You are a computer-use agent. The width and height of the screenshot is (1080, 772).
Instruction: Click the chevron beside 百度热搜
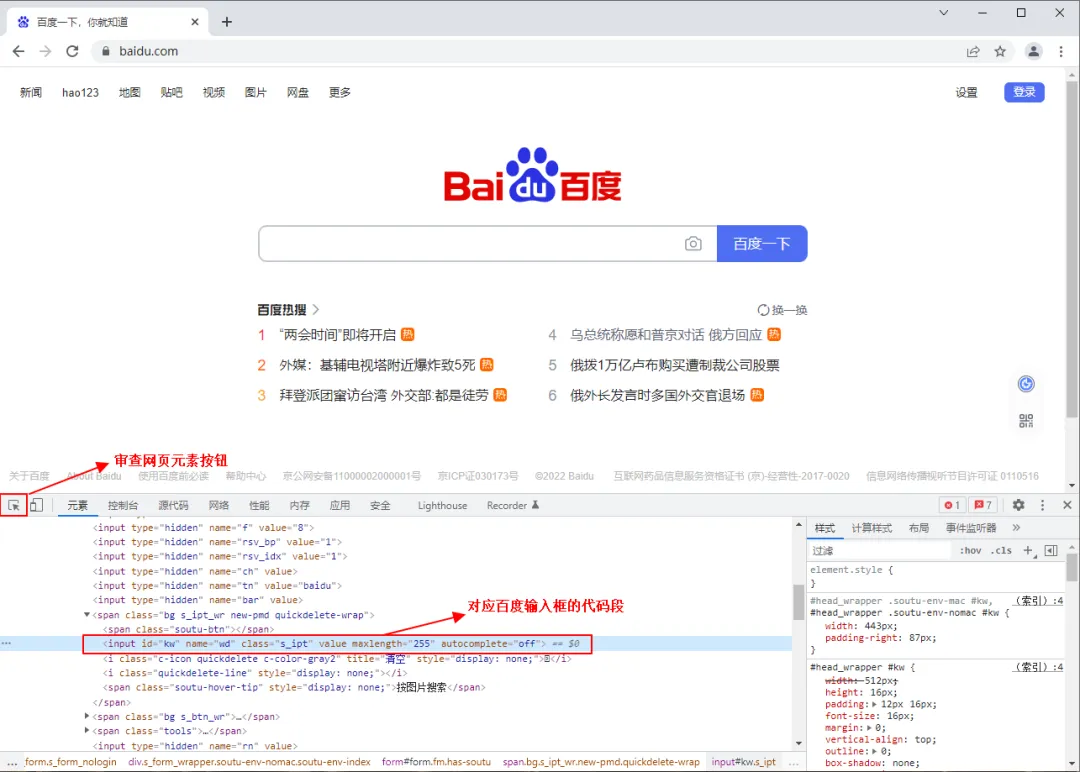pyautogui.click(x=315, y=310)
